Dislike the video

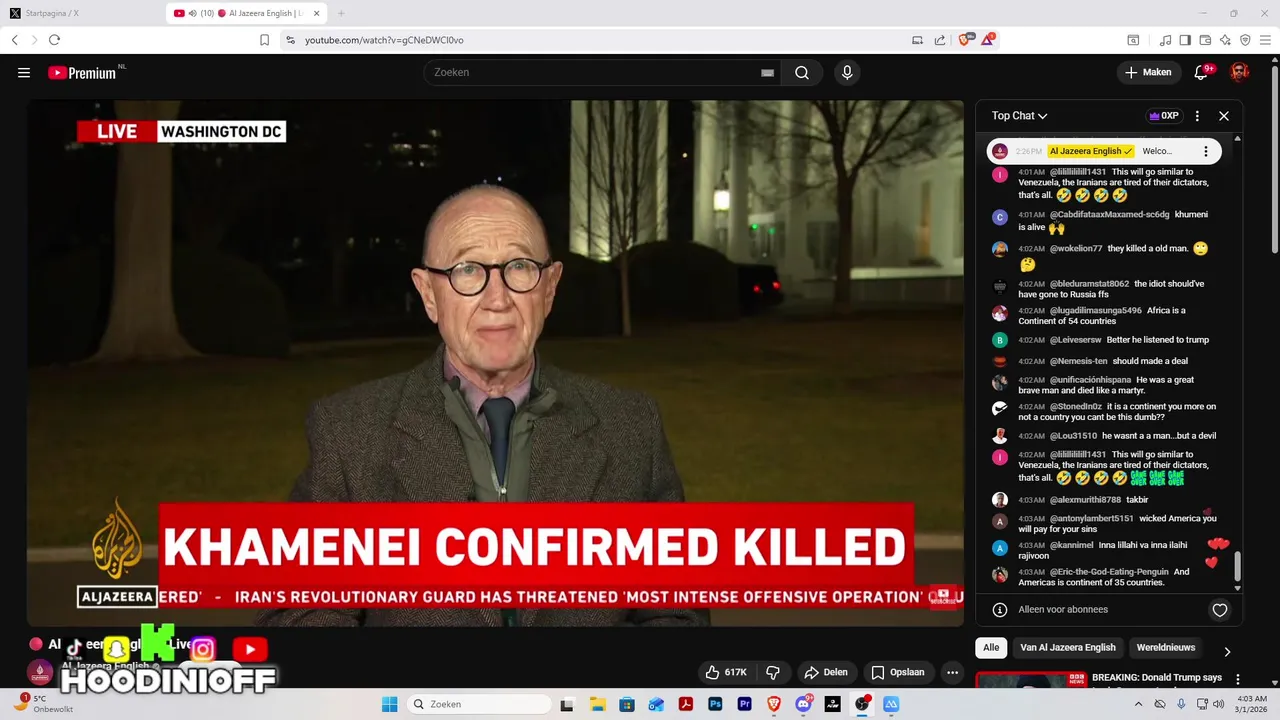[x=772, y=672]
